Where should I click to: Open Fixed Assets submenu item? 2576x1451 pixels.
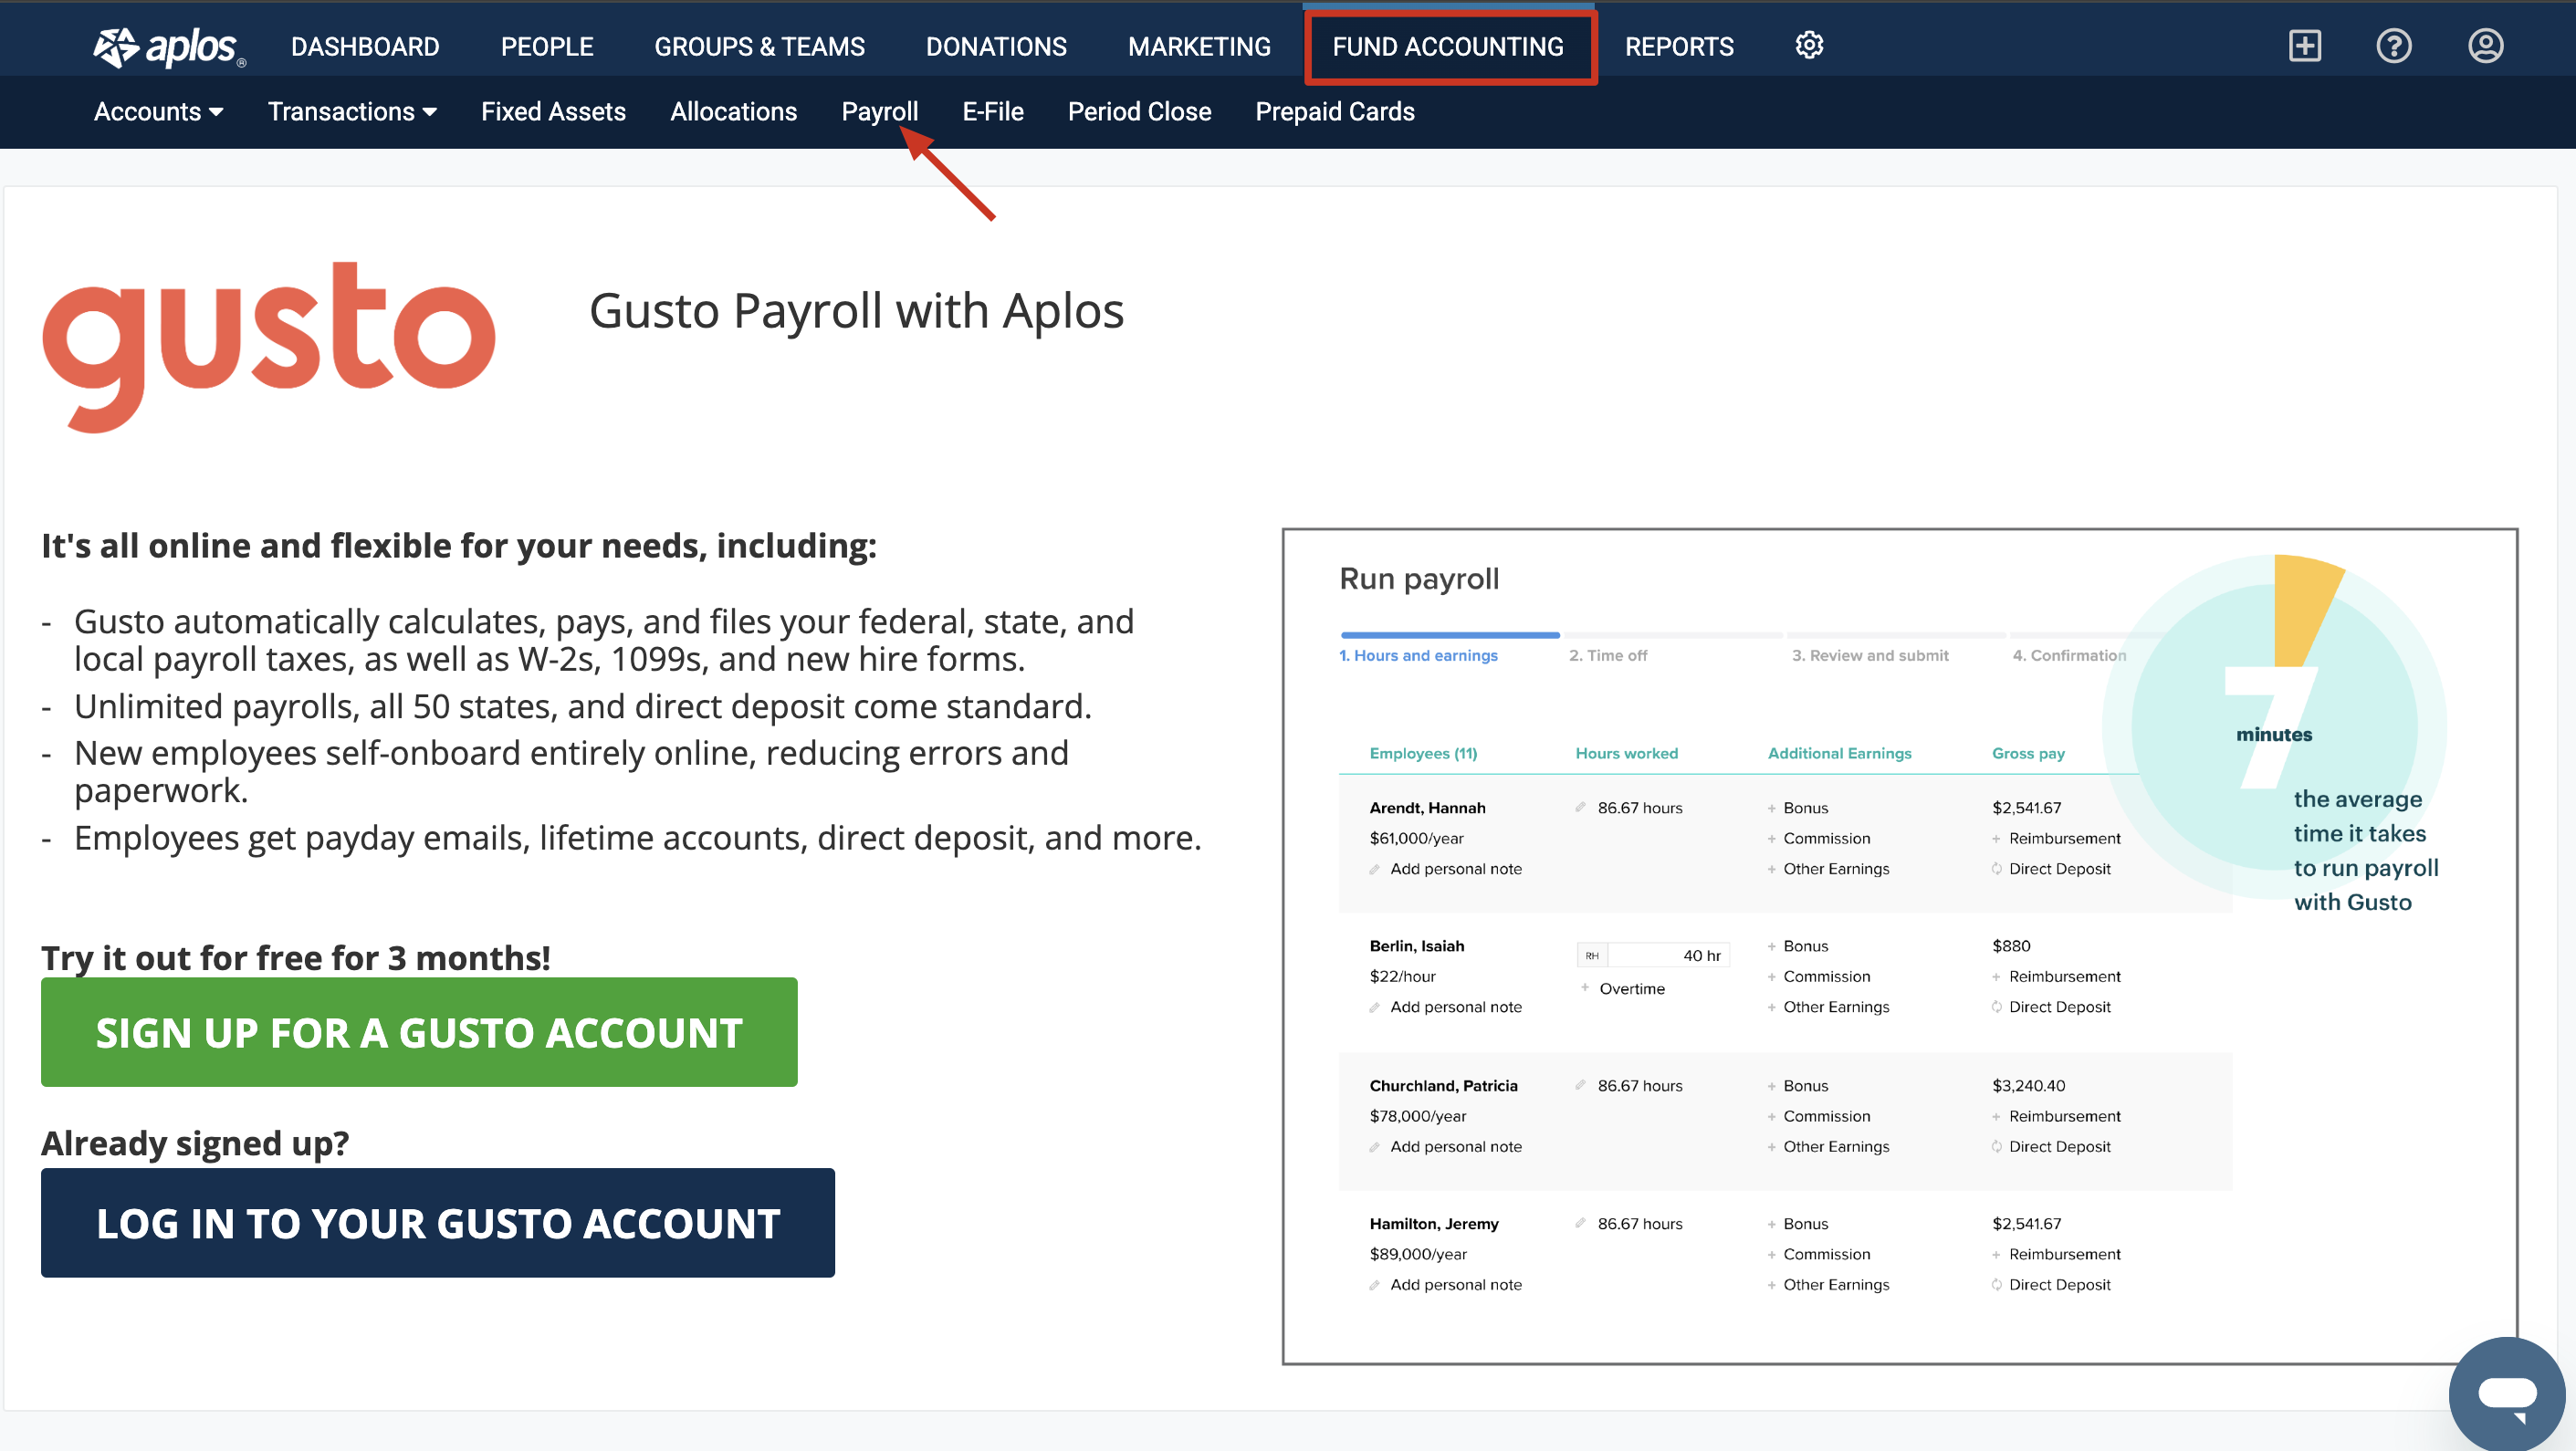click(553, 111)
